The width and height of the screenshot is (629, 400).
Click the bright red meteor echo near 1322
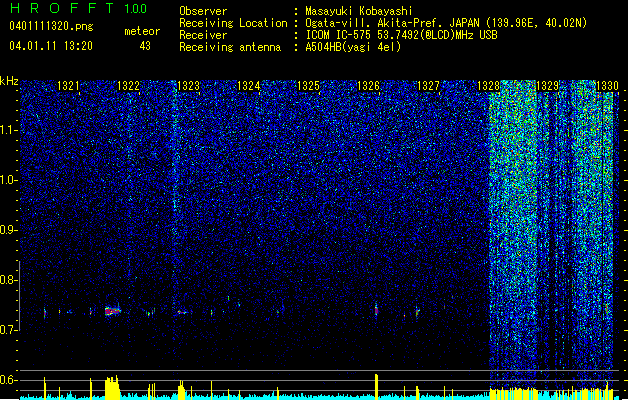pyautogui.click(x=113, y=311)
